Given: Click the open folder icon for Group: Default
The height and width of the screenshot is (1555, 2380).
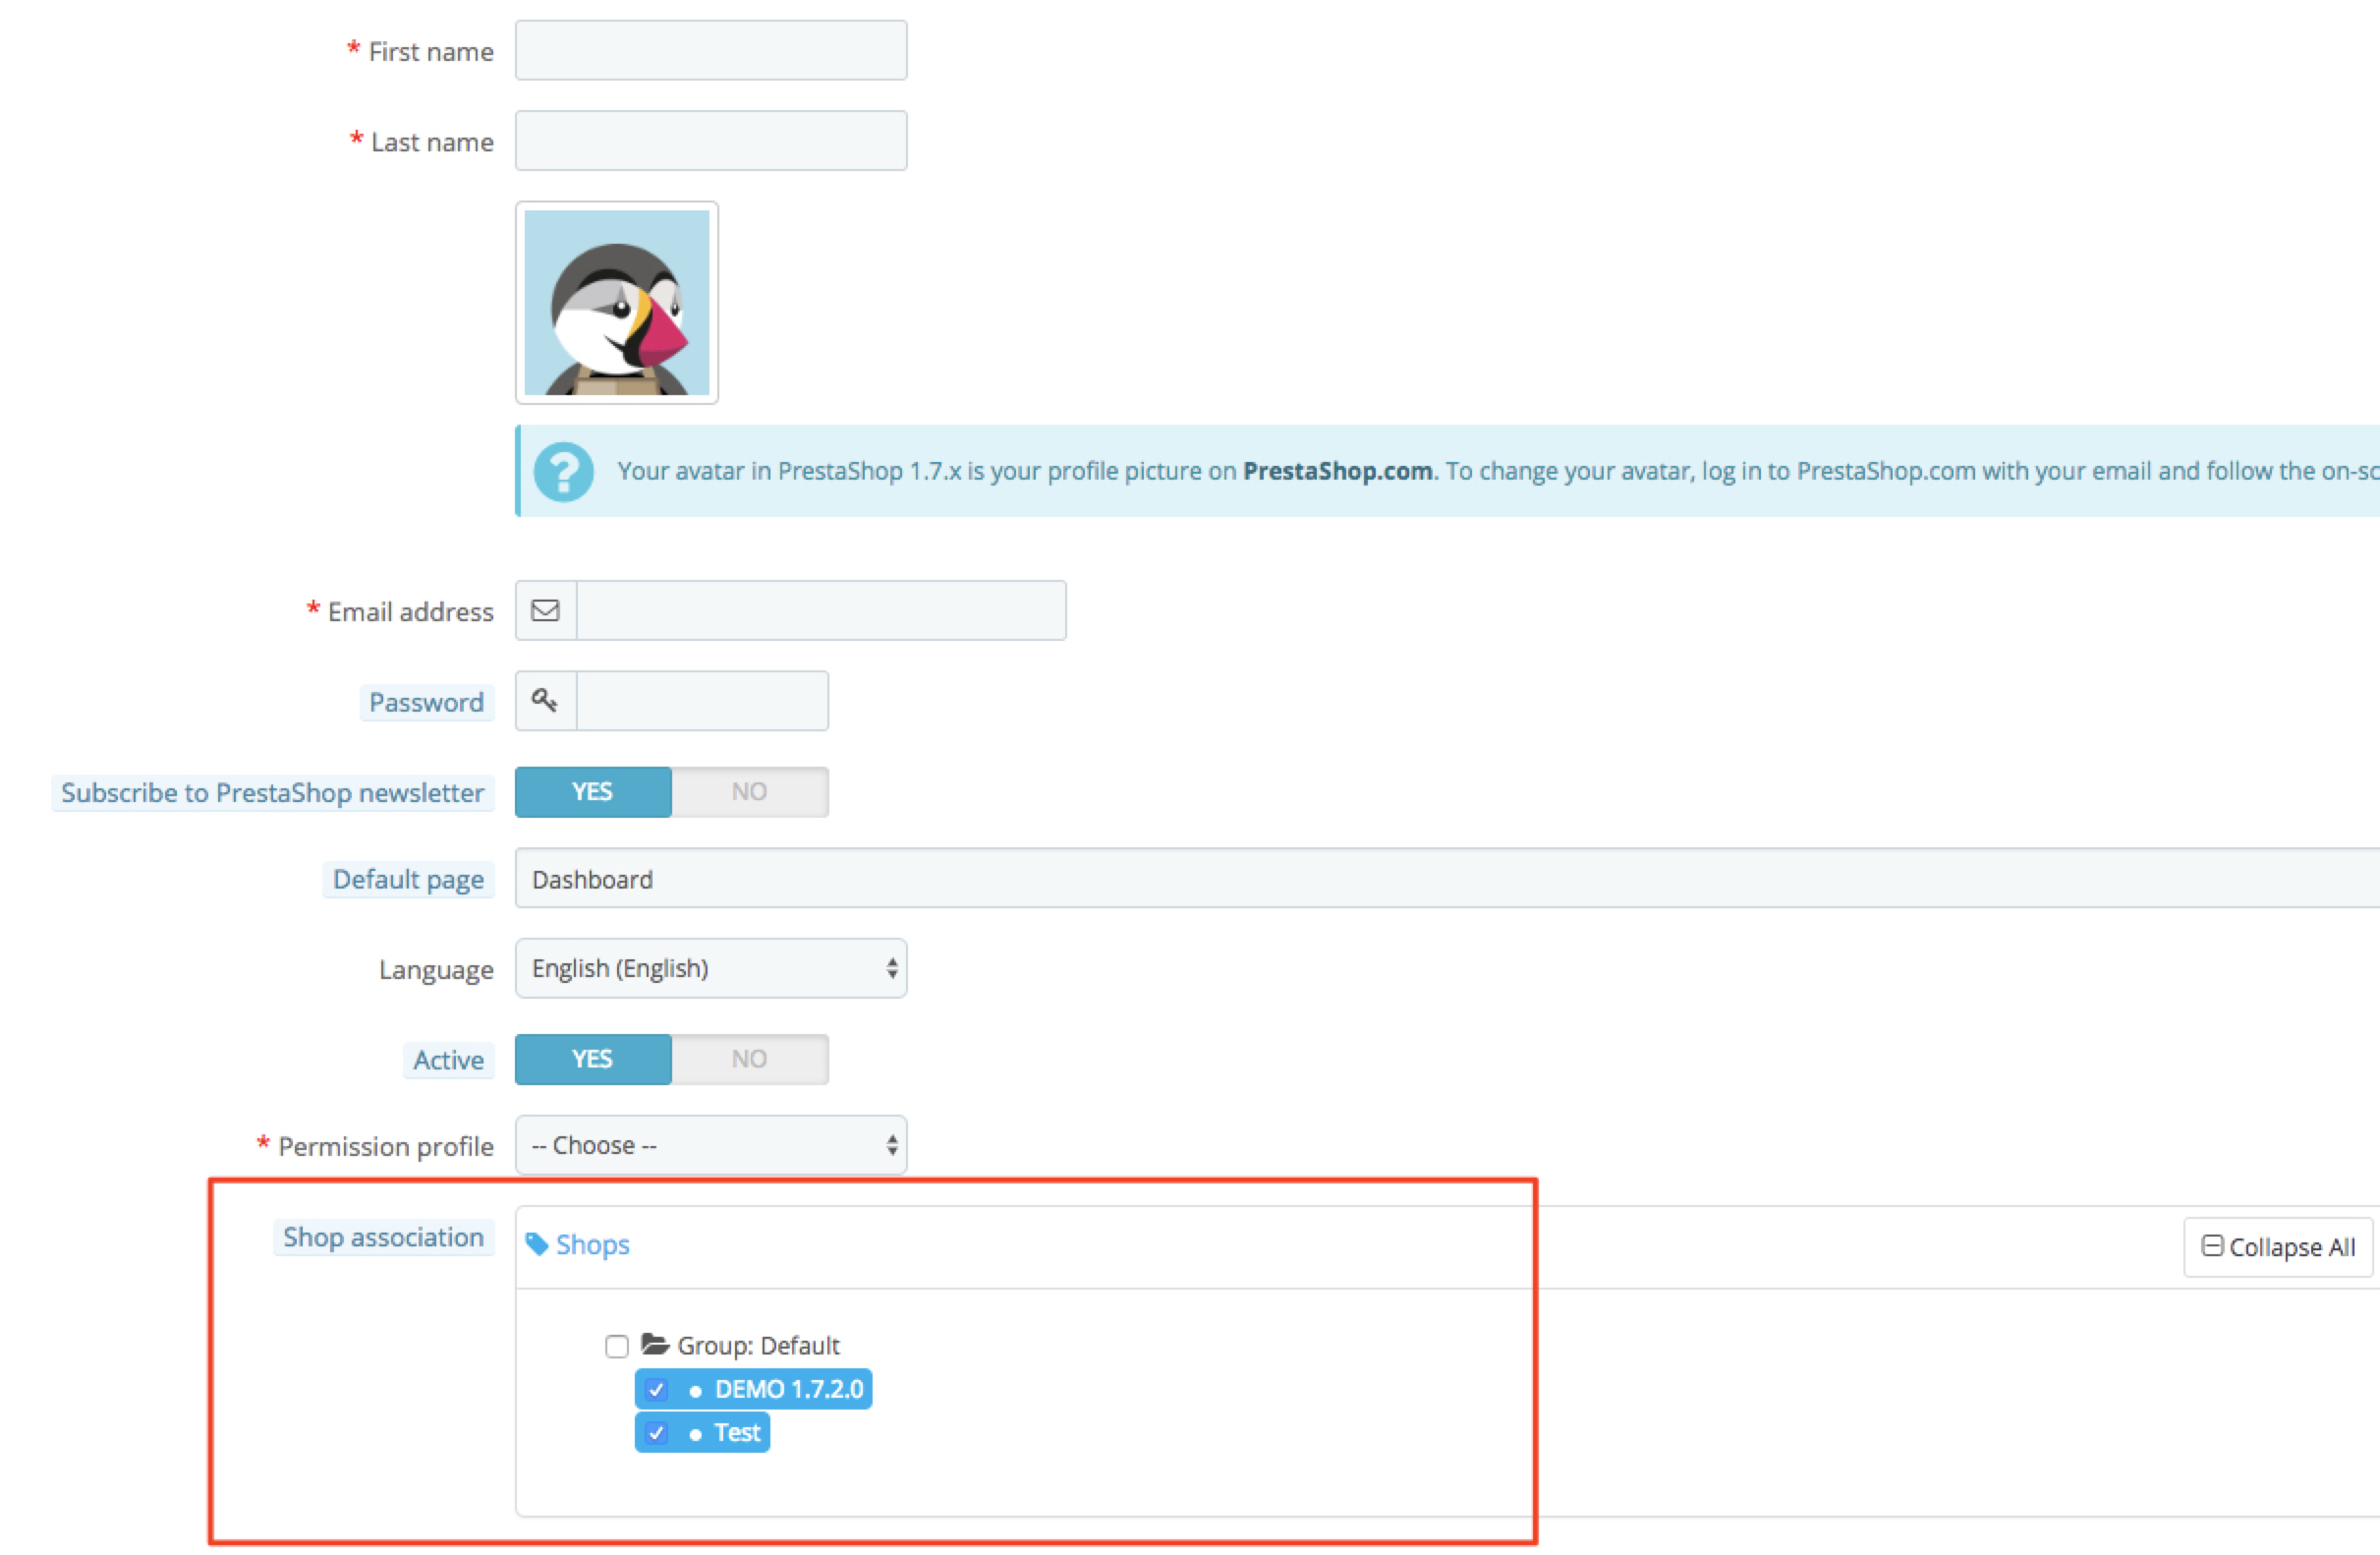Looking at the screenshot, I should pos(655,1344).
